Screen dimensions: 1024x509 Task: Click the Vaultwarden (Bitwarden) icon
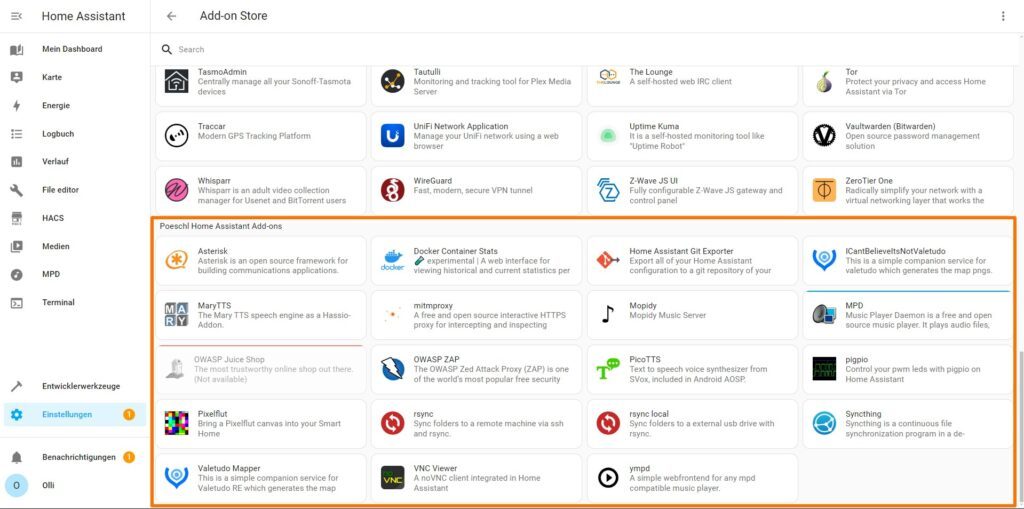click(824, 136)
